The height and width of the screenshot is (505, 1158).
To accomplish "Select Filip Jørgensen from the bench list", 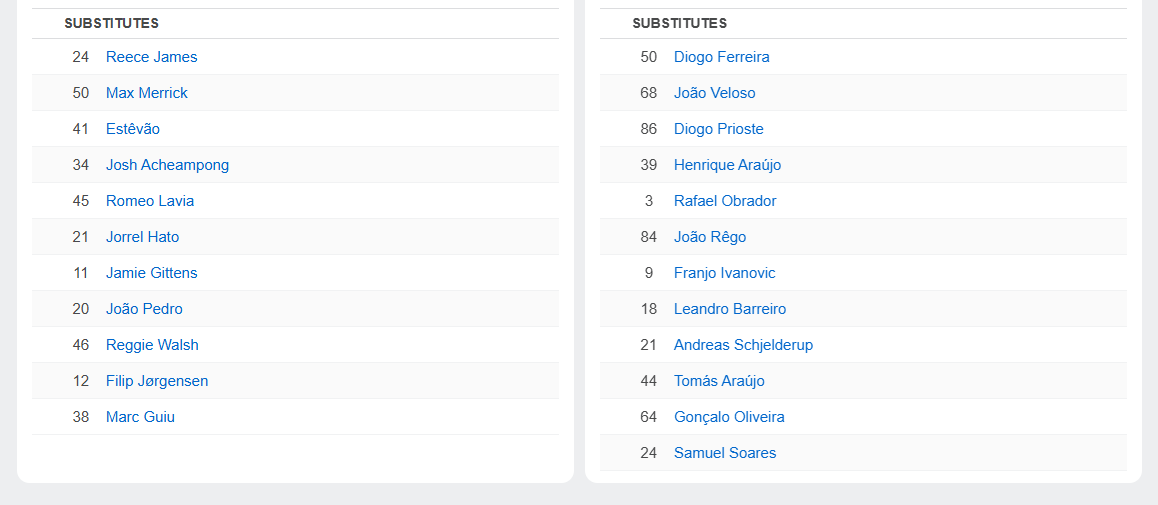I will point(157,381).
